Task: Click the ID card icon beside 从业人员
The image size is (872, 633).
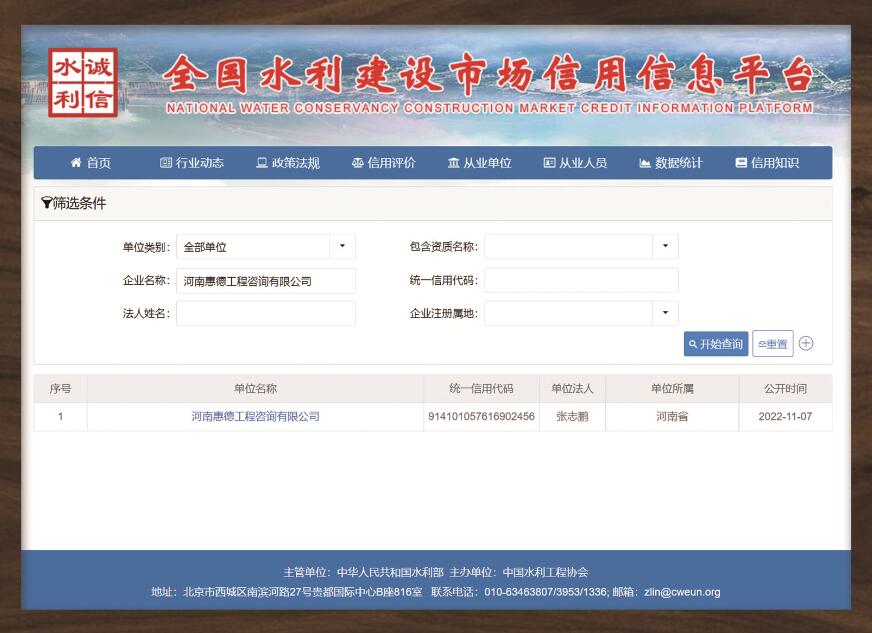Action: [549, 162]
